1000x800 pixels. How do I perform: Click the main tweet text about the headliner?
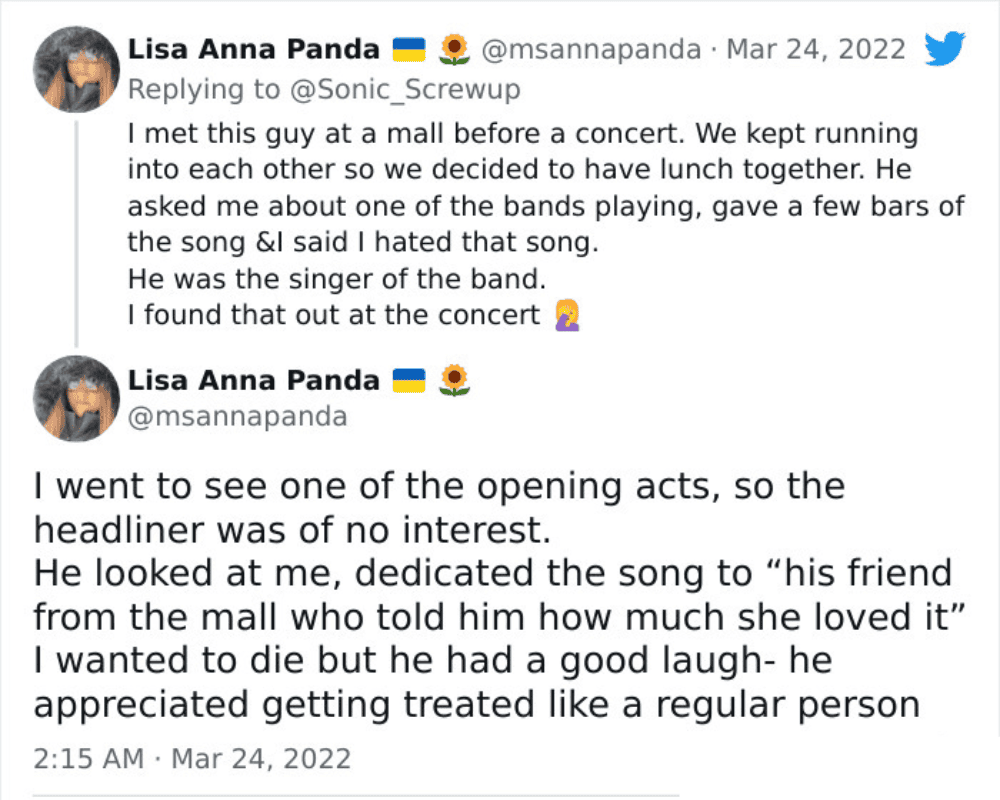pos(499,596)
